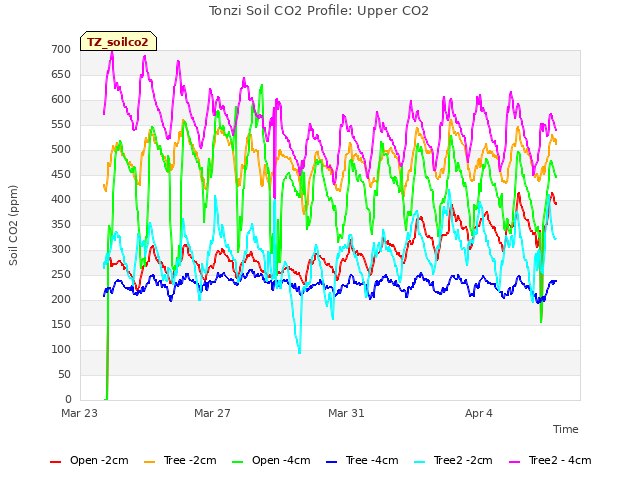Click the Mar 31 date tick label
The height and width of the screenshot is (480, 640).
coord(346,413)
